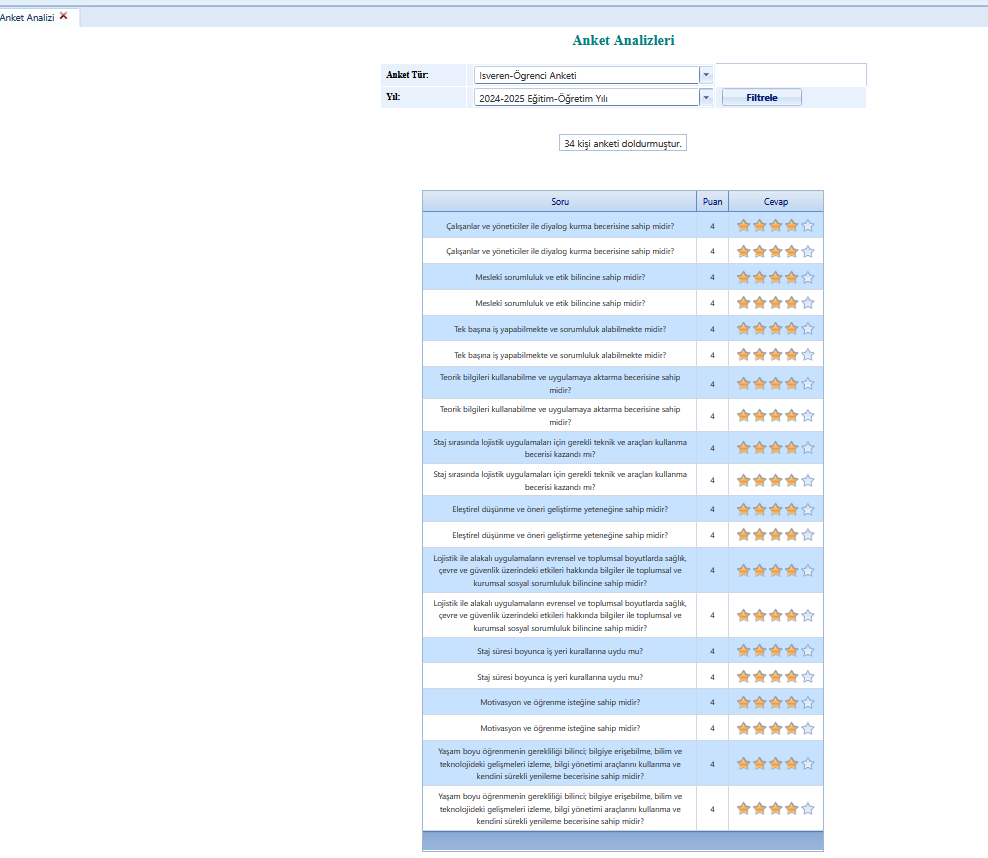Image resolution: width=988 pixels, height=858 pixels.
Task: Click the white-row 'Motivasyon ve öğrenme isteğine' question
Action: pos(560,728)
